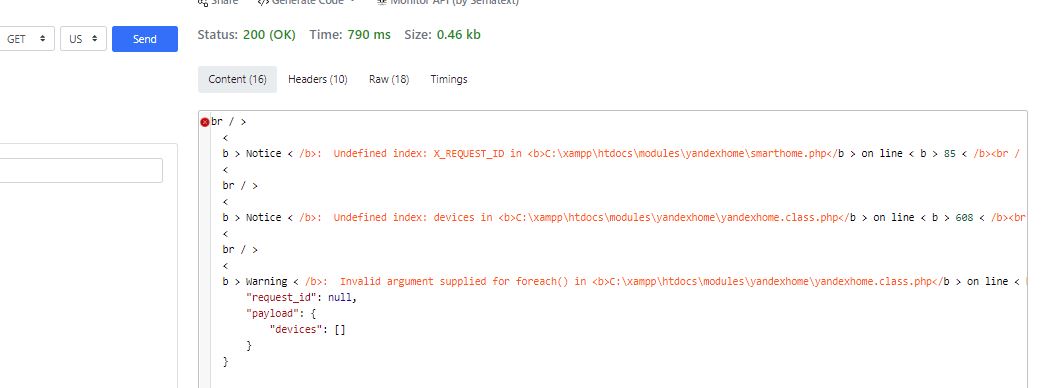The height and width of the screenshot is (388, 1043).
Task: Click the "request_id": null line
Action: (301, 297)
